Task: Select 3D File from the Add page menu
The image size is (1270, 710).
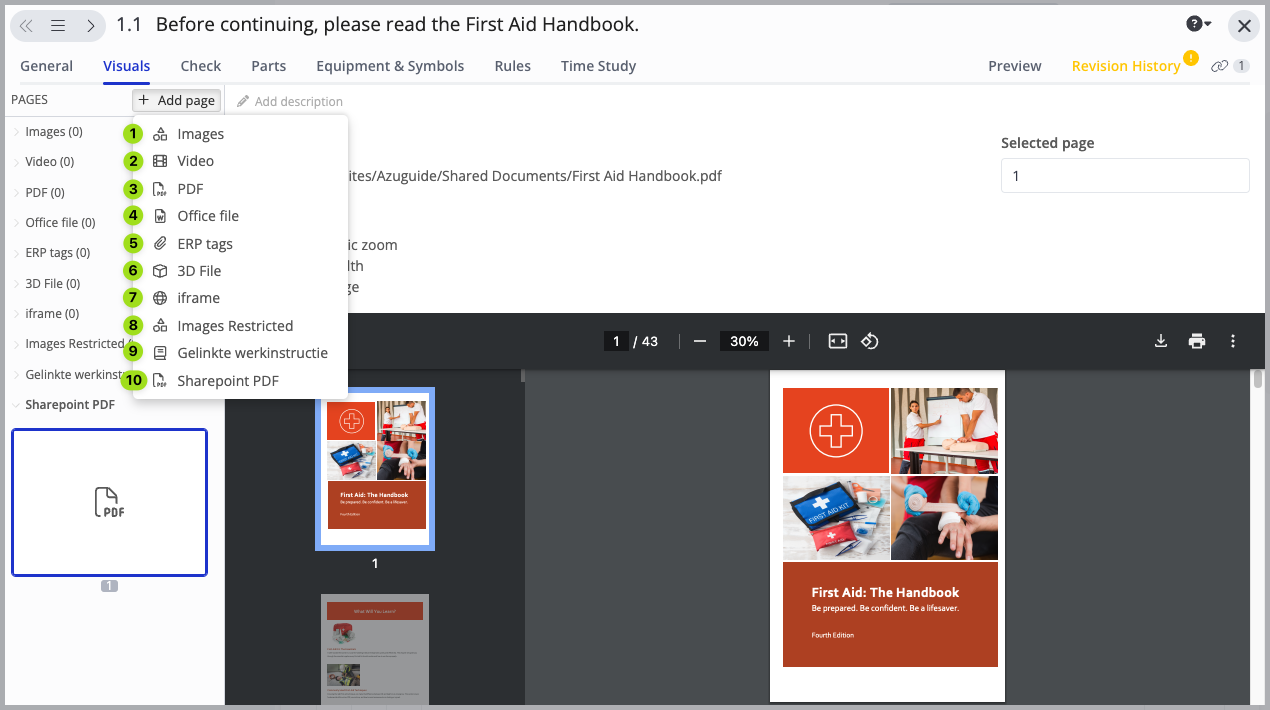Action: pos(199,271)
